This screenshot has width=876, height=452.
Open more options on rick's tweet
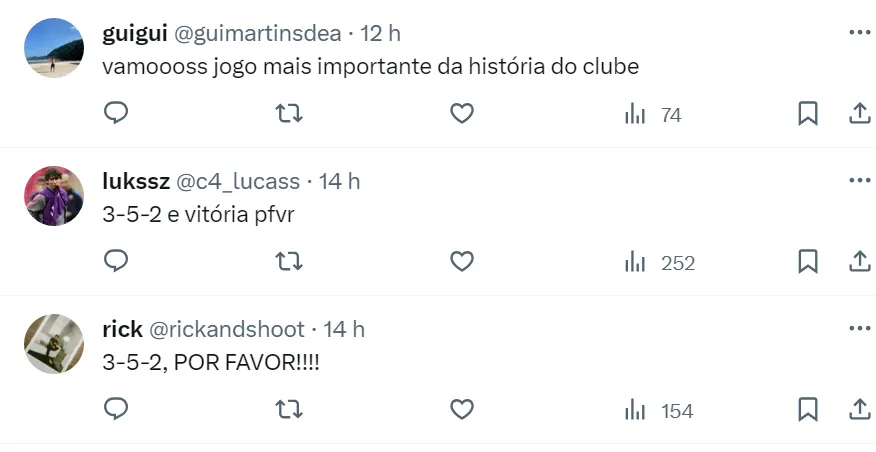pyautogui.click(x=859, y=328)
